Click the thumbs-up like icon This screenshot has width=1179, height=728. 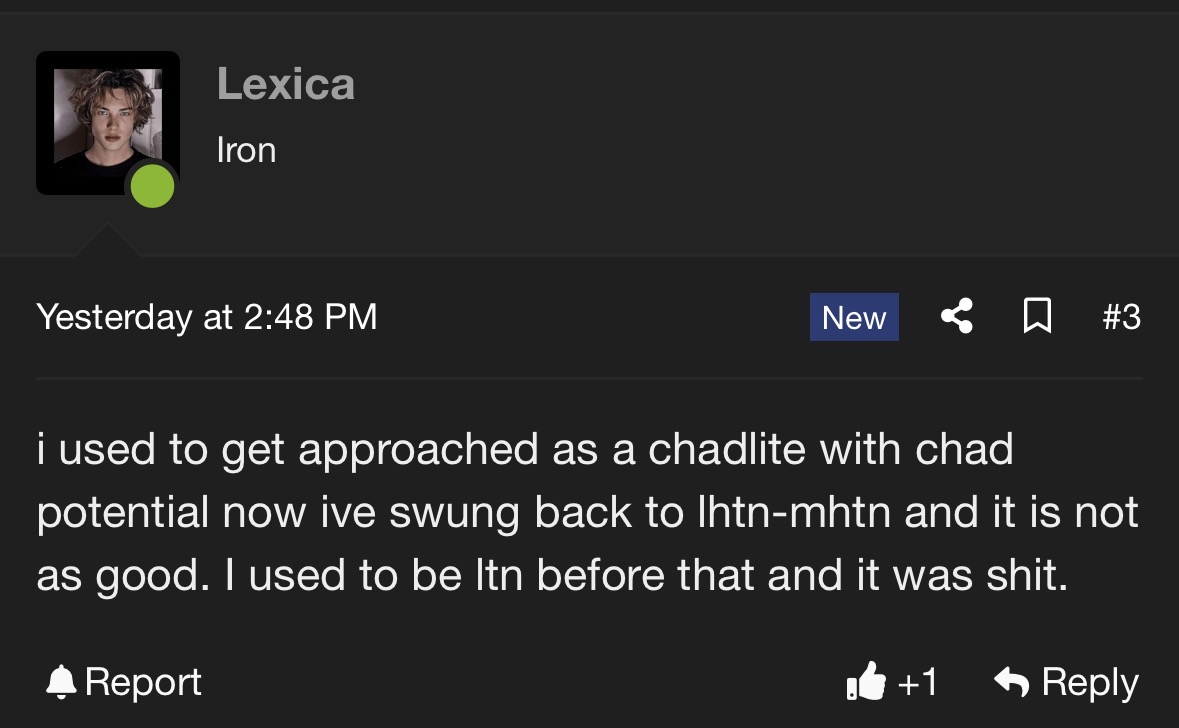click(866, 682)
